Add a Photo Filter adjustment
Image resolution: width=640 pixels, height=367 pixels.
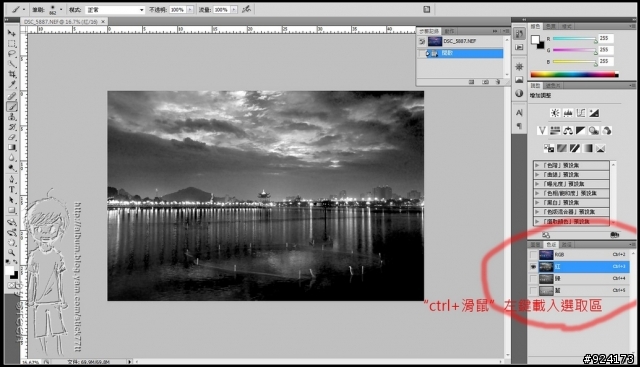[593, 131]
